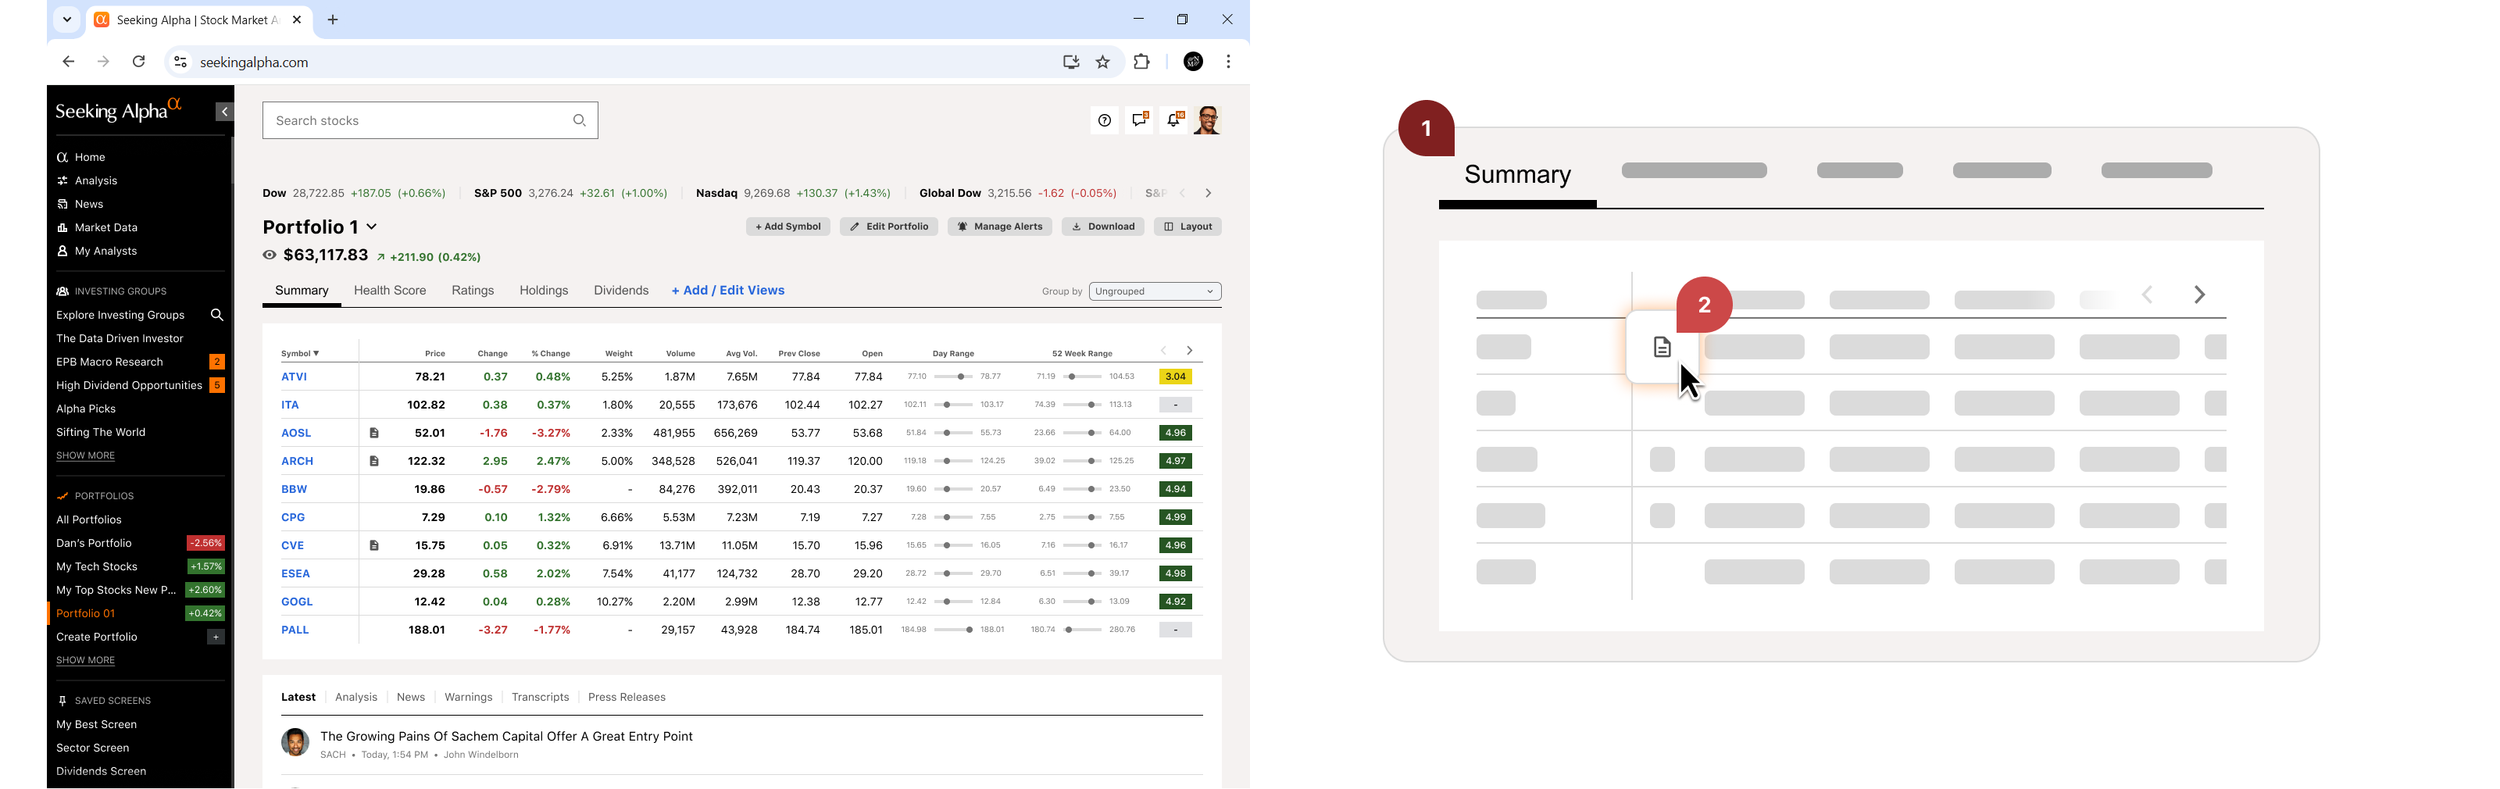The width and height of the screenshot is (2500, 789).
Task: Click the browser reload icon
Action: (x=139, y=61)
